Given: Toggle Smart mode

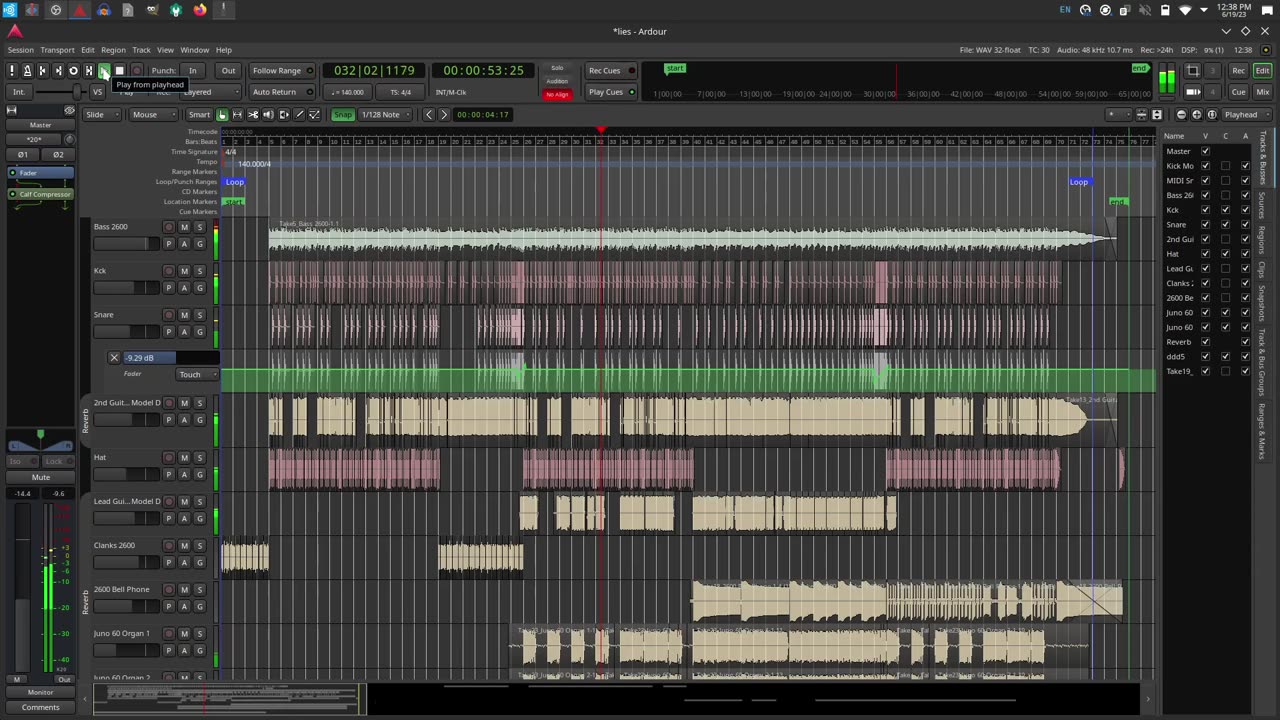Looking at the screenshot, I should pos(199,115).
